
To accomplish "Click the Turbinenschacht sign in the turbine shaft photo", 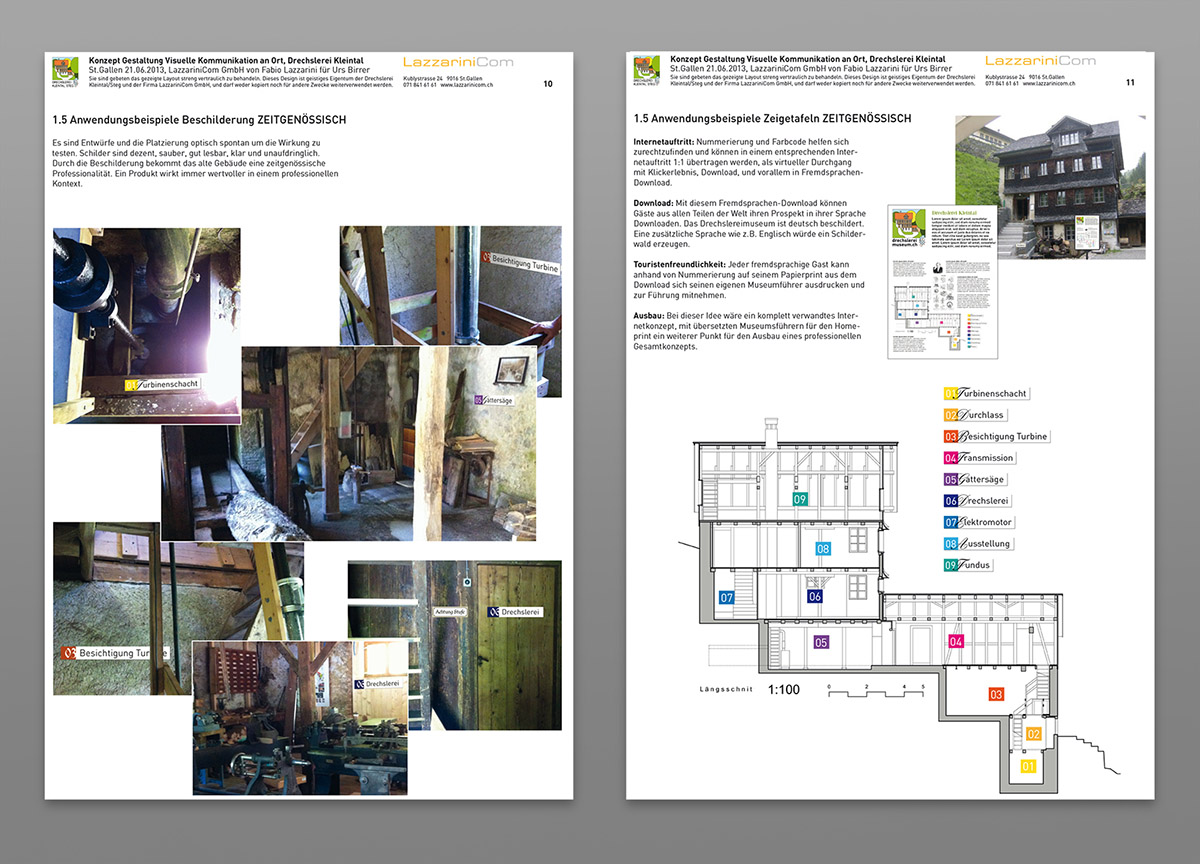I will pyautogui.click(x=163, y=384).
